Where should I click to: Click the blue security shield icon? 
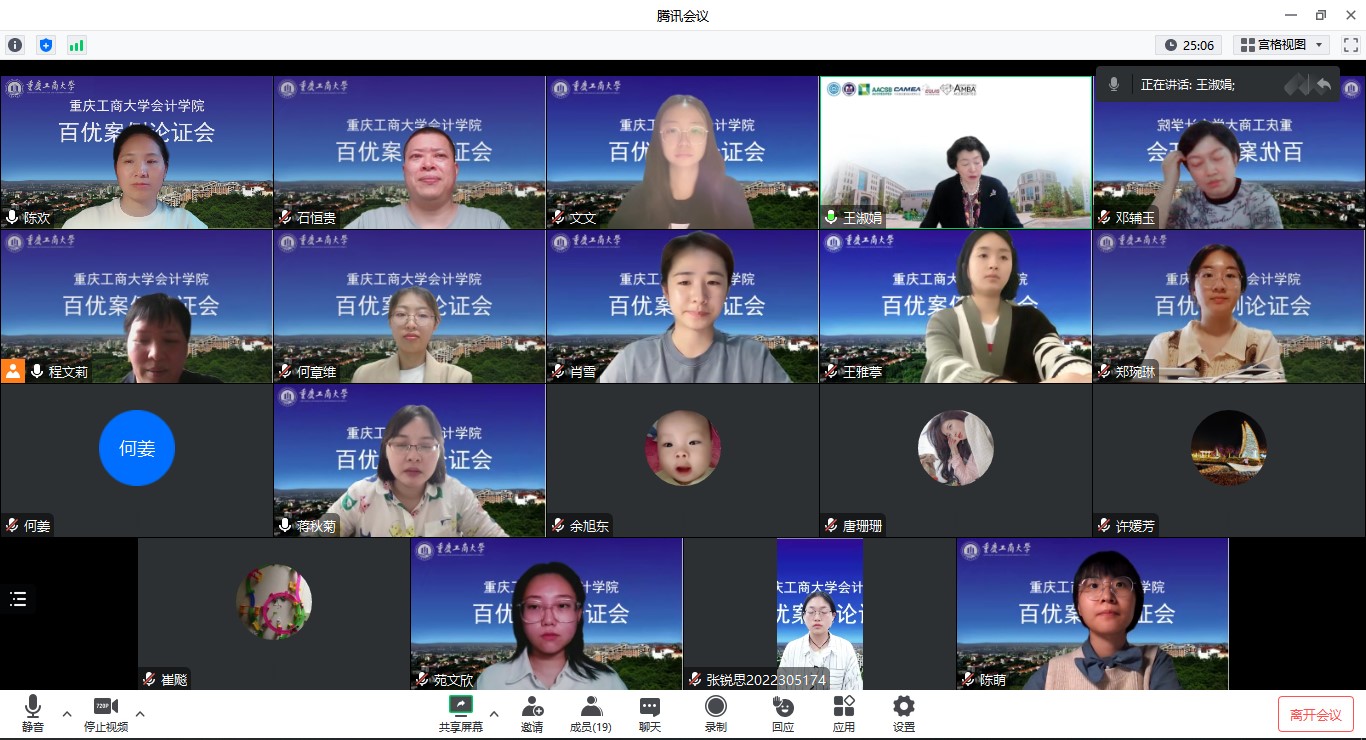45,45
